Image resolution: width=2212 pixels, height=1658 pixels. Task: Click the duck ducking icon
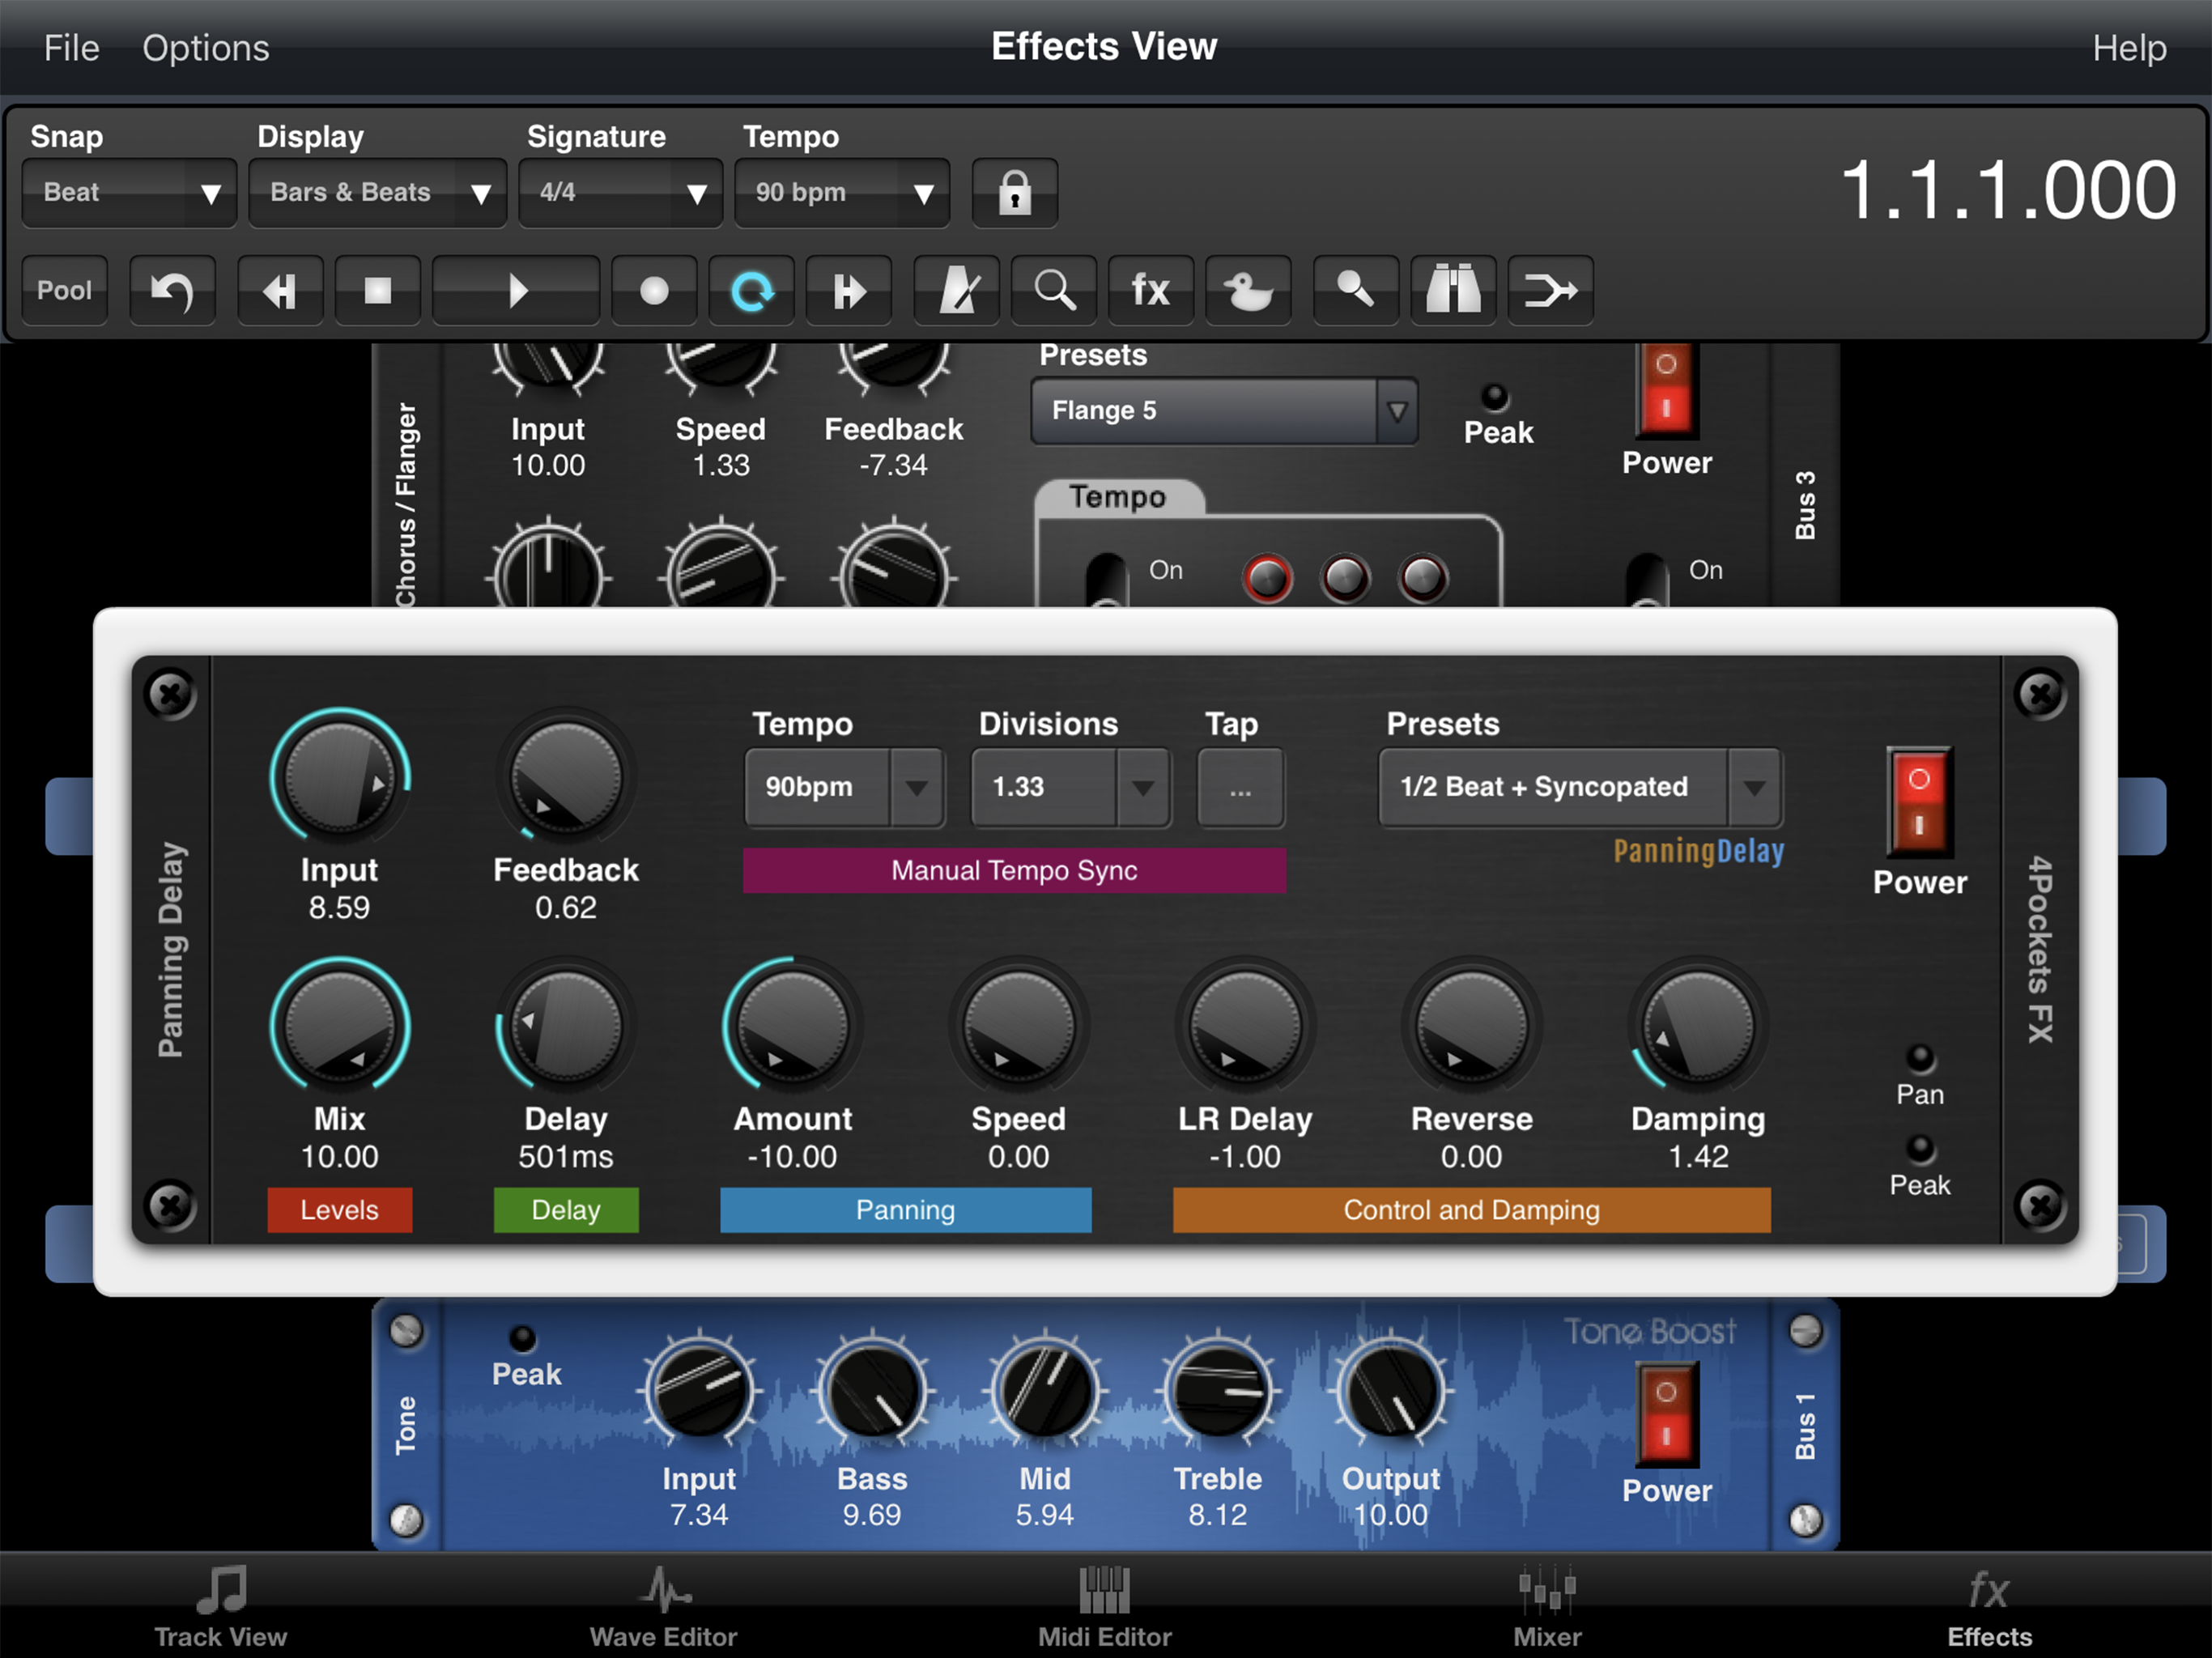[x=1248, y=291]
